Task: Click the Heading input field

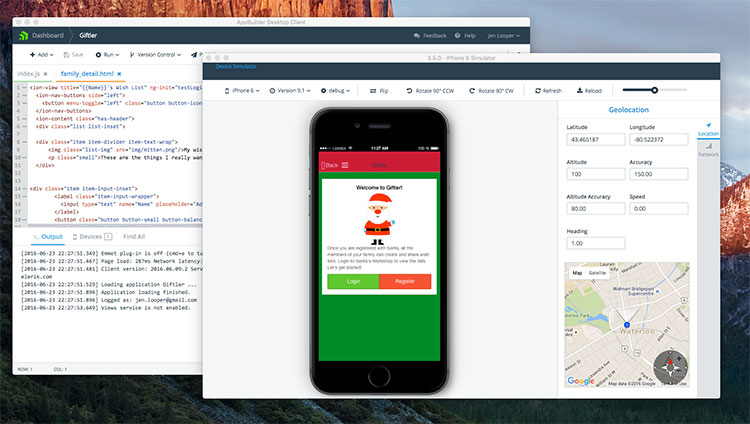Action: tap(596, 243)
